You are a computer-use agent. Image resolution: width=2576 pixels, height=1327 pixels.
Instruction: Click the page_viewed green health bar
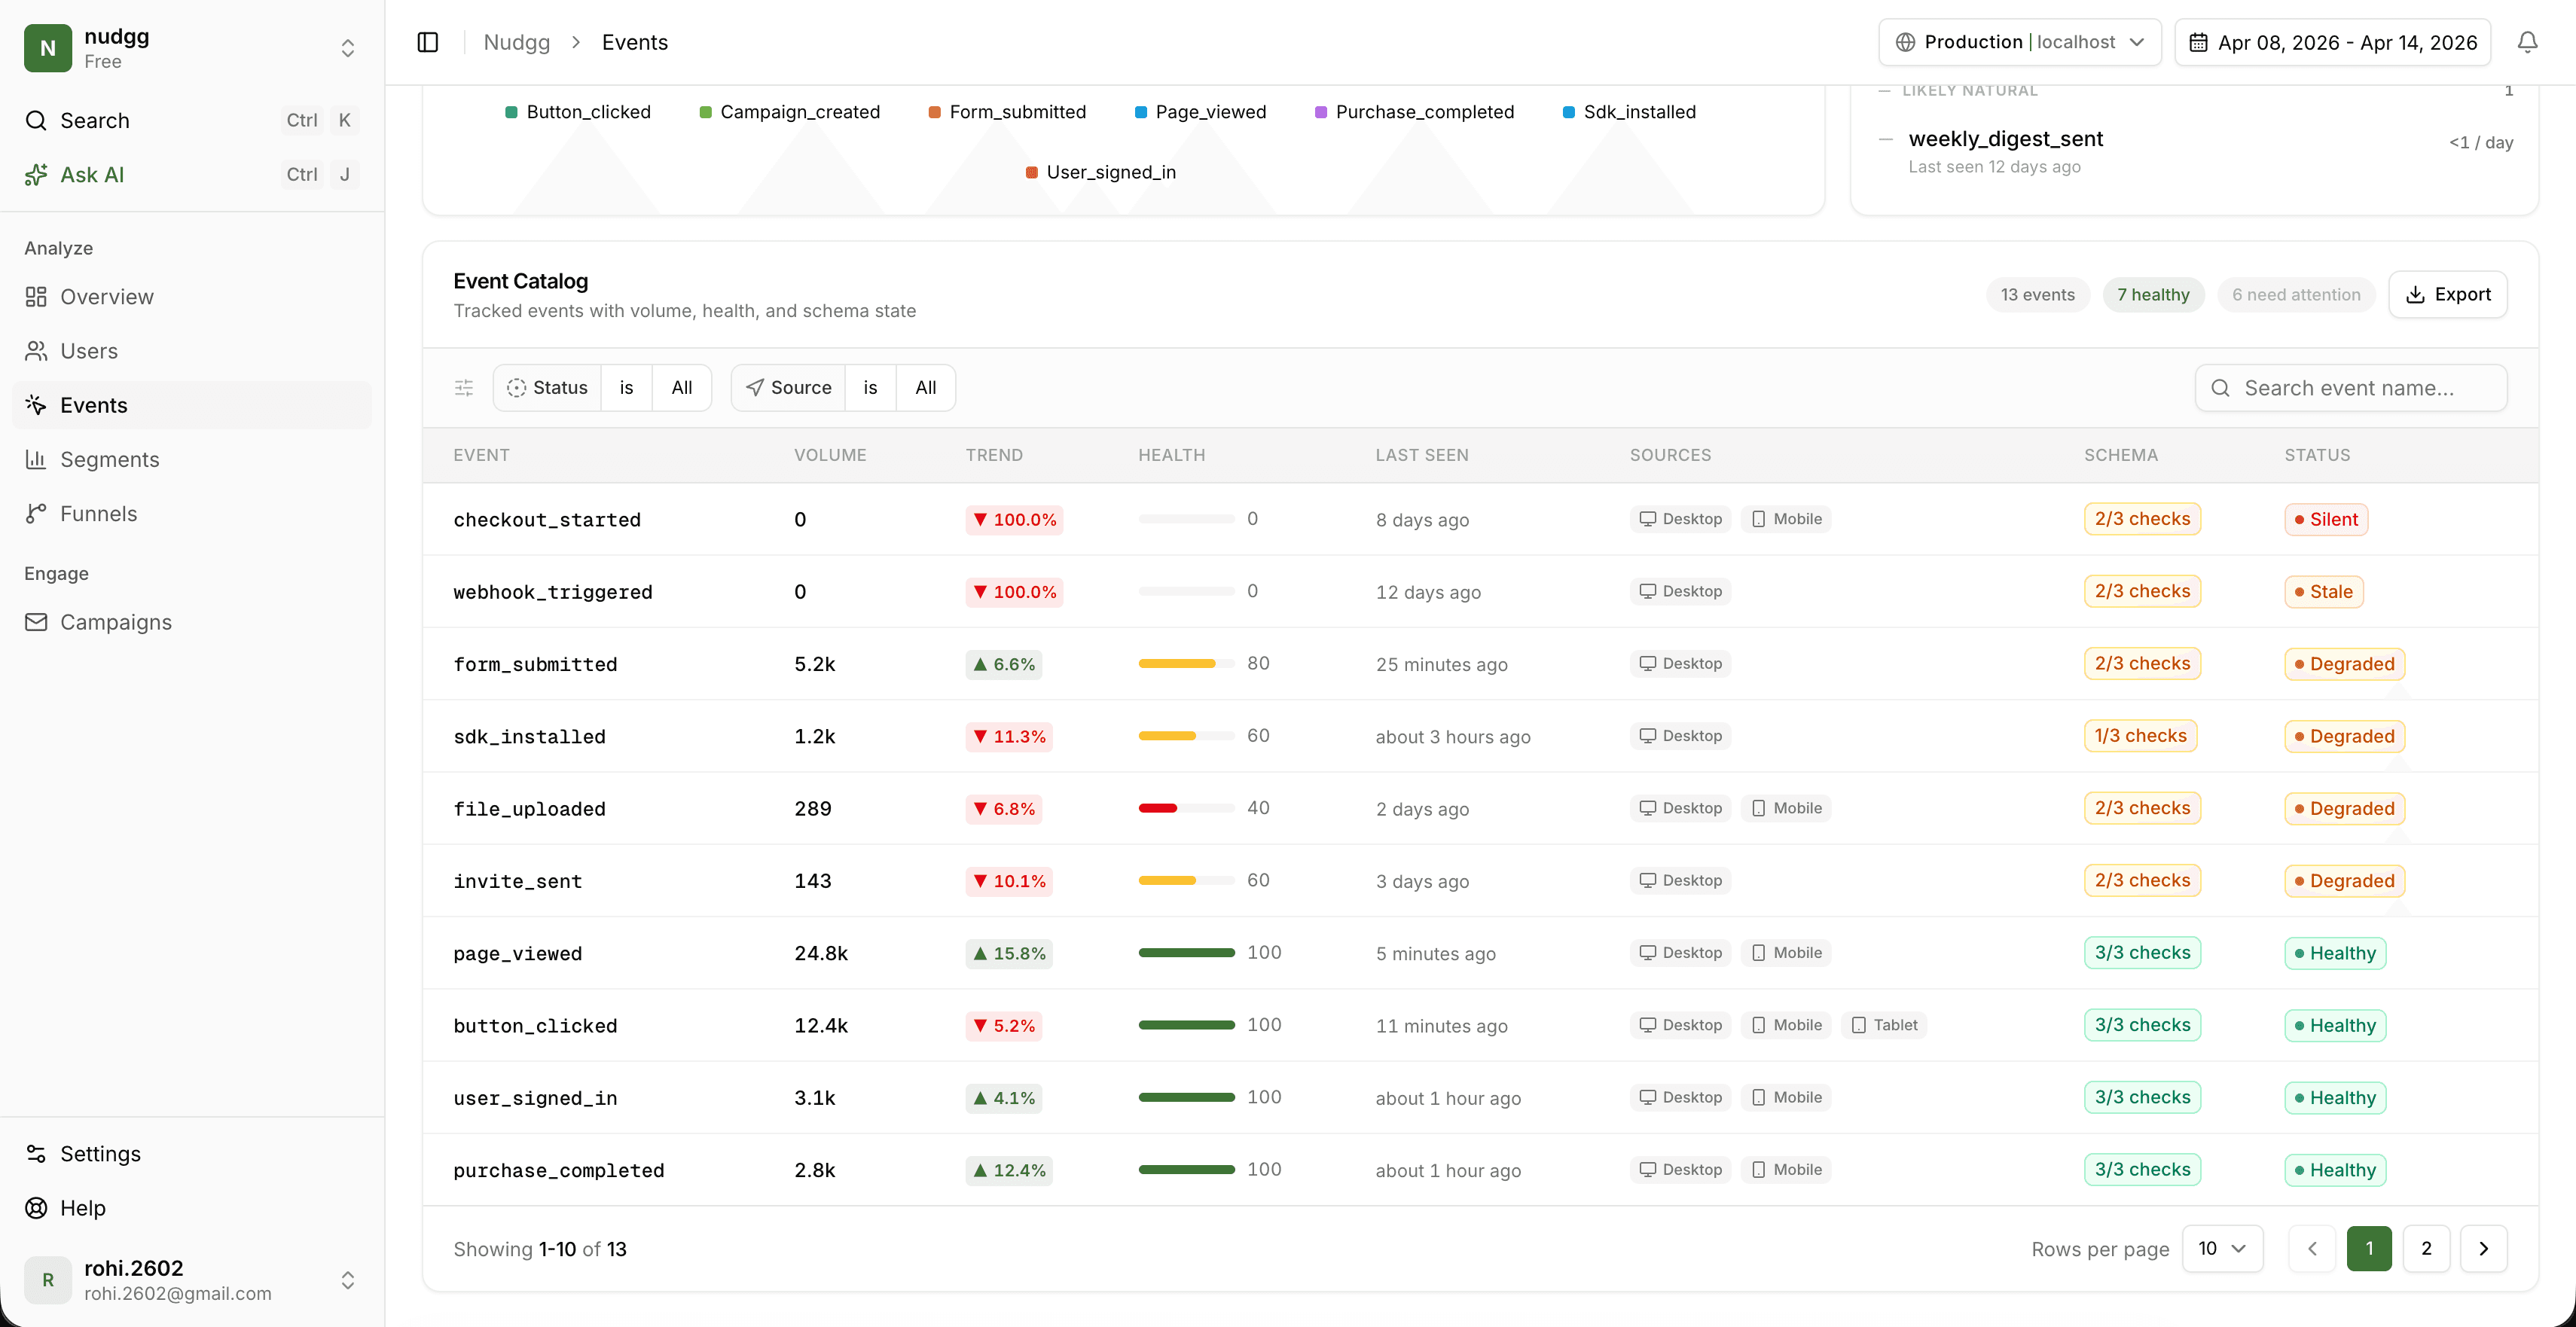click(x=1186, y=953)
